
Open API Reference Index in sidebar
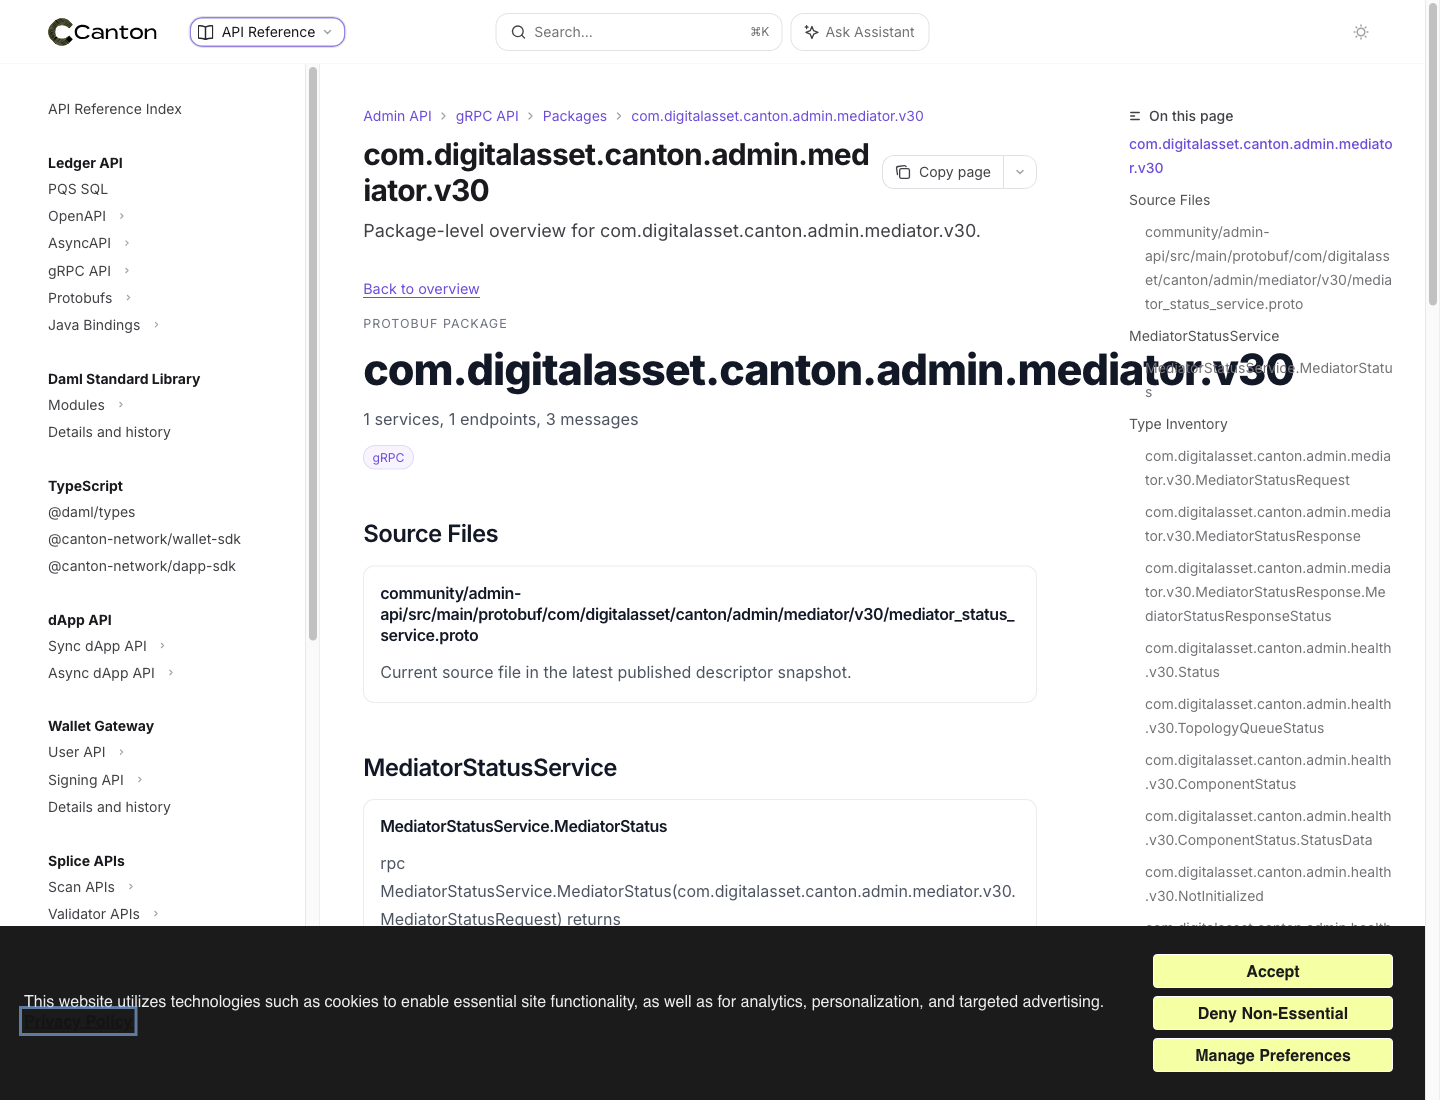[x=115, y=109]
